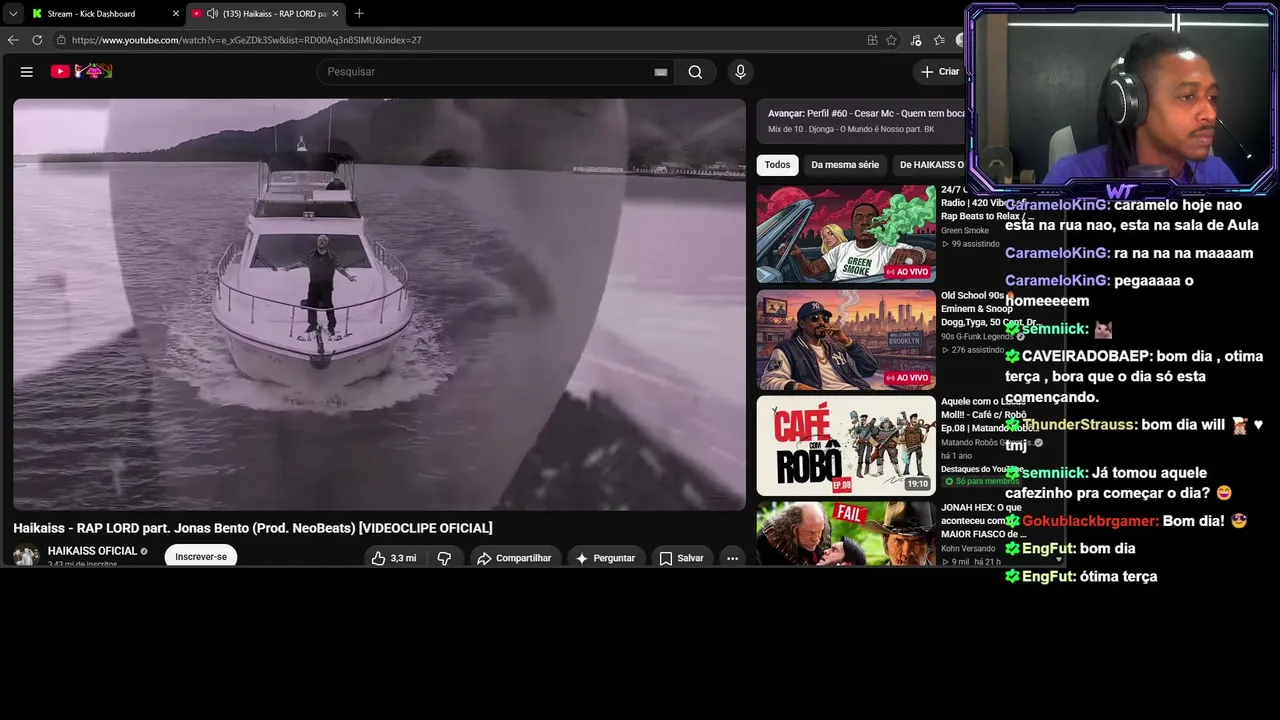Click the install app icon in address bar
Image resolution: width=1280 pixels, height=720 pixels.
[x=872, y=40]
